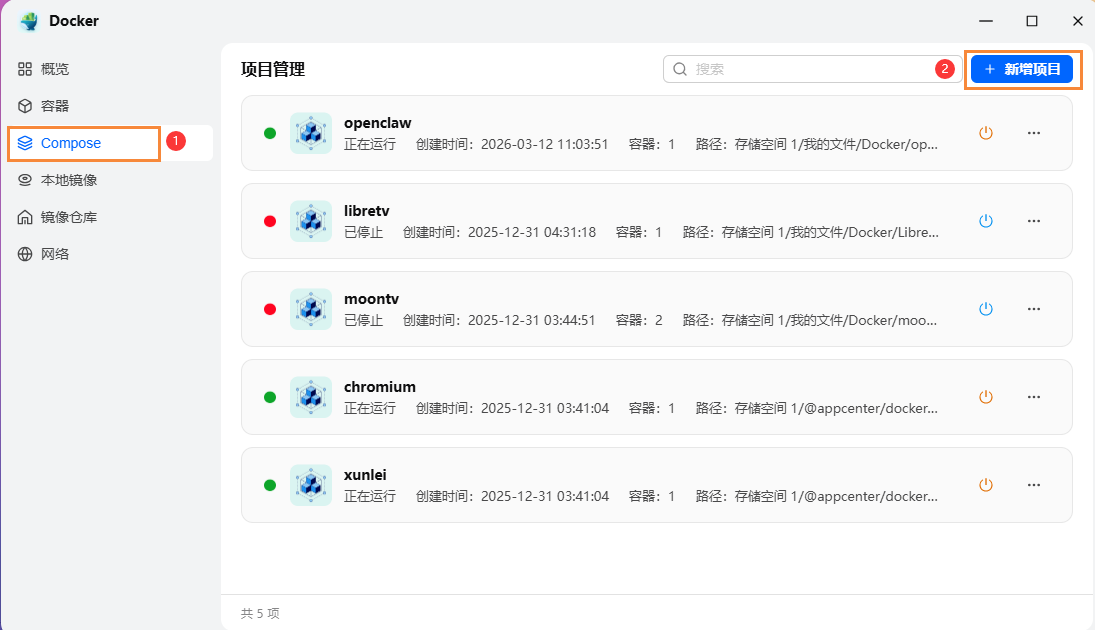Click moontv's 容器: 2 count
The width and height of the screenshot is (1095, 630).
pos(639,321)
